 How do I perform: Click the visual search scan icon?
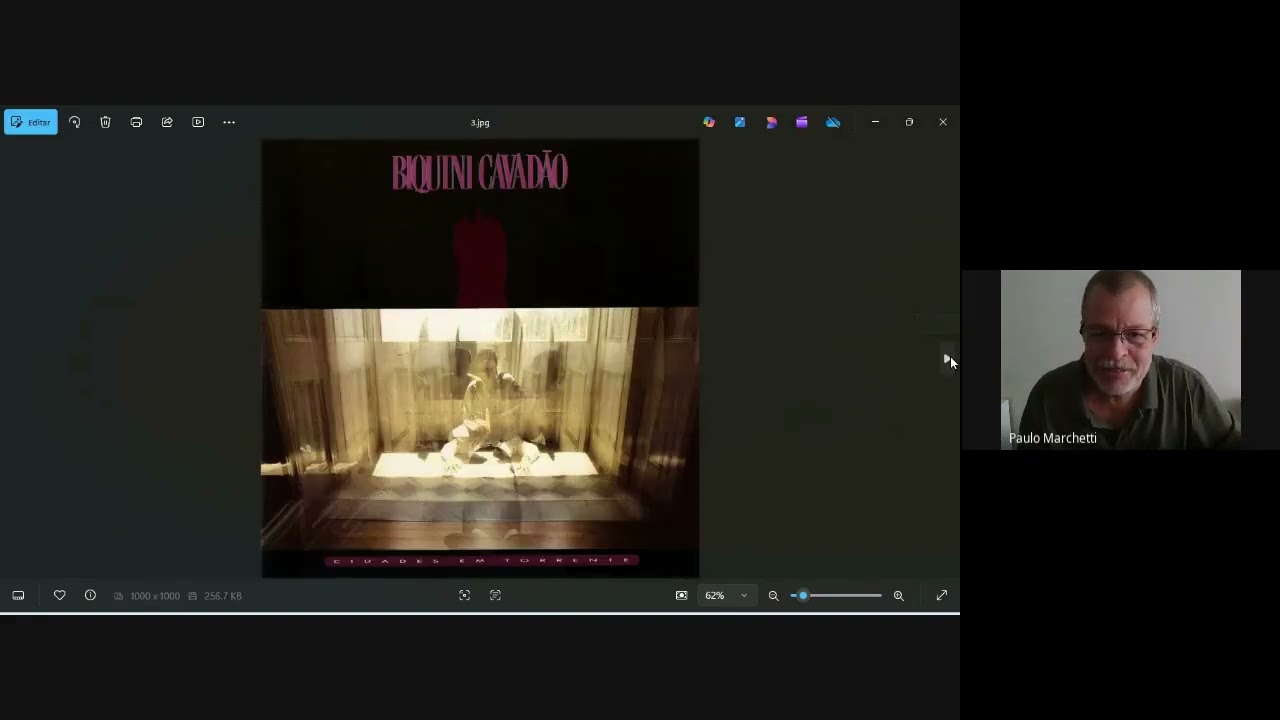point(464,595)
